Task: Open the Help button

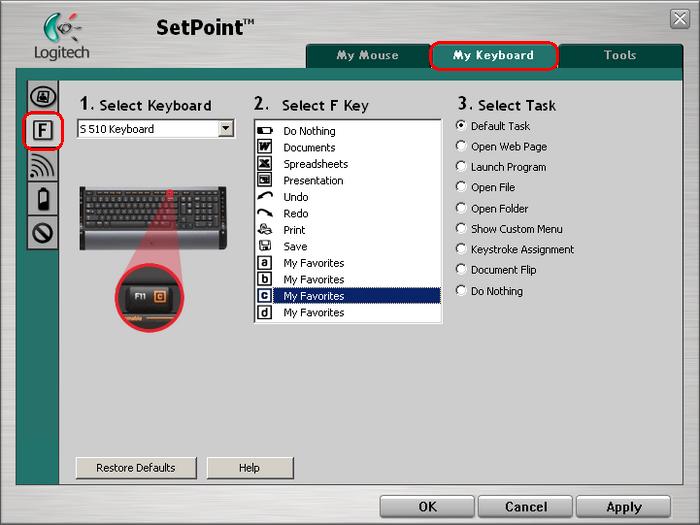Action: point(249,467)
